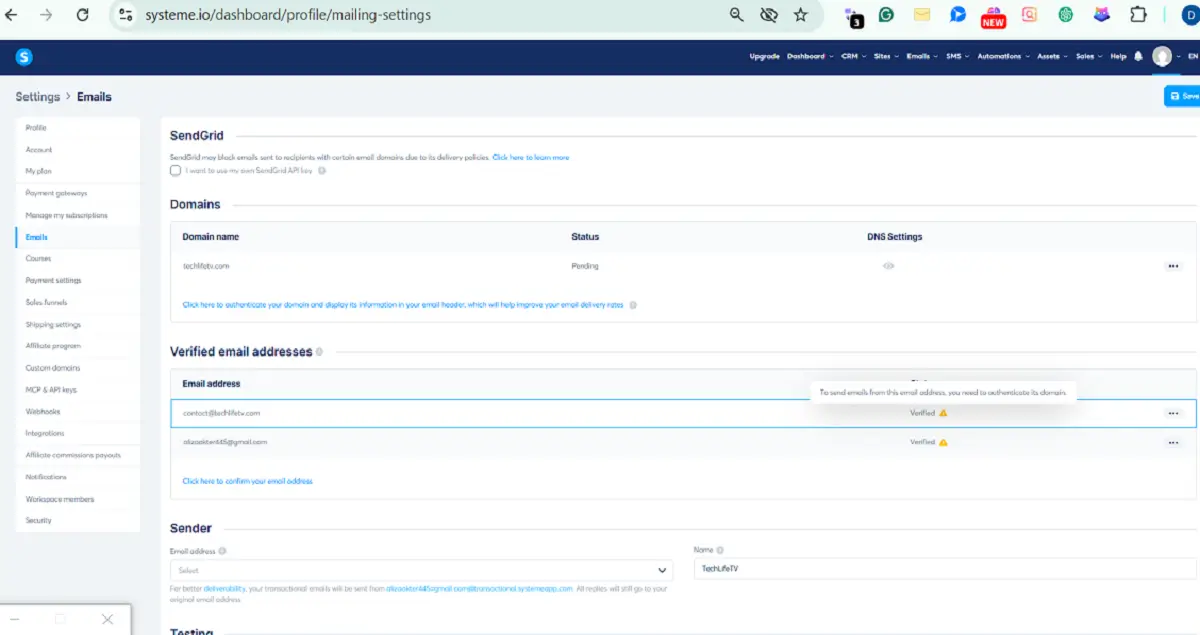Image resolution: width=1200 pixels, height=635 pixels.
Task: Open three-dot menu for contact@techlifetv.com
Action: pos(1173,413)
